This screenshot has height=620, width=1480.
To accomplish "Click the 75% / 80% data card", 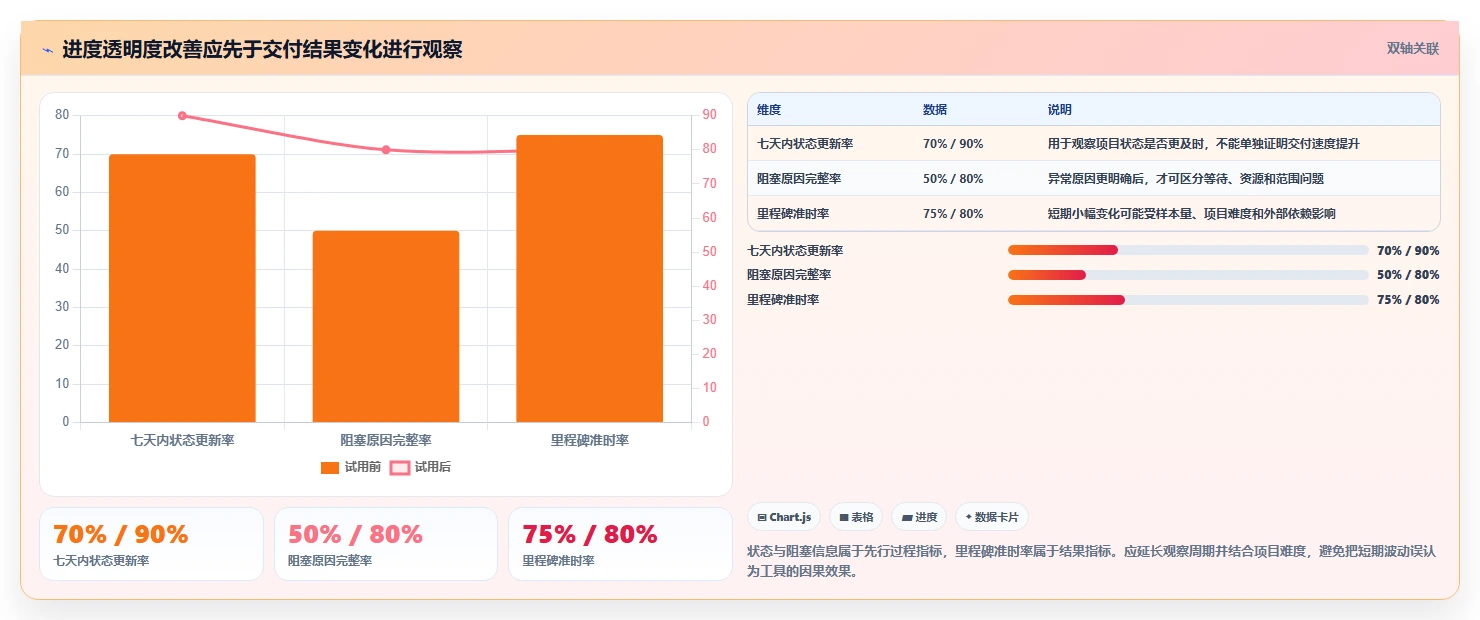I will (x=620, y=544).
